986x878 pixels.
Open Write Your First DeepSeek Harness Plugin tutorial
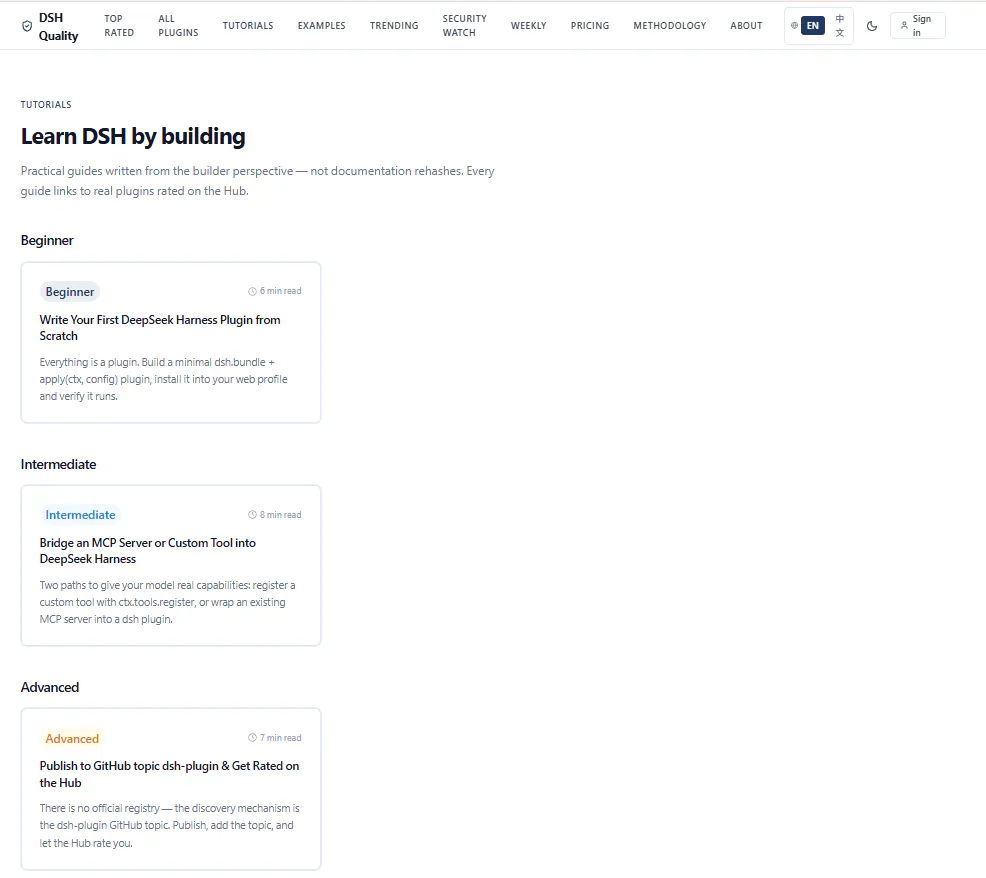pyautogui.click(x=160, y=328)
